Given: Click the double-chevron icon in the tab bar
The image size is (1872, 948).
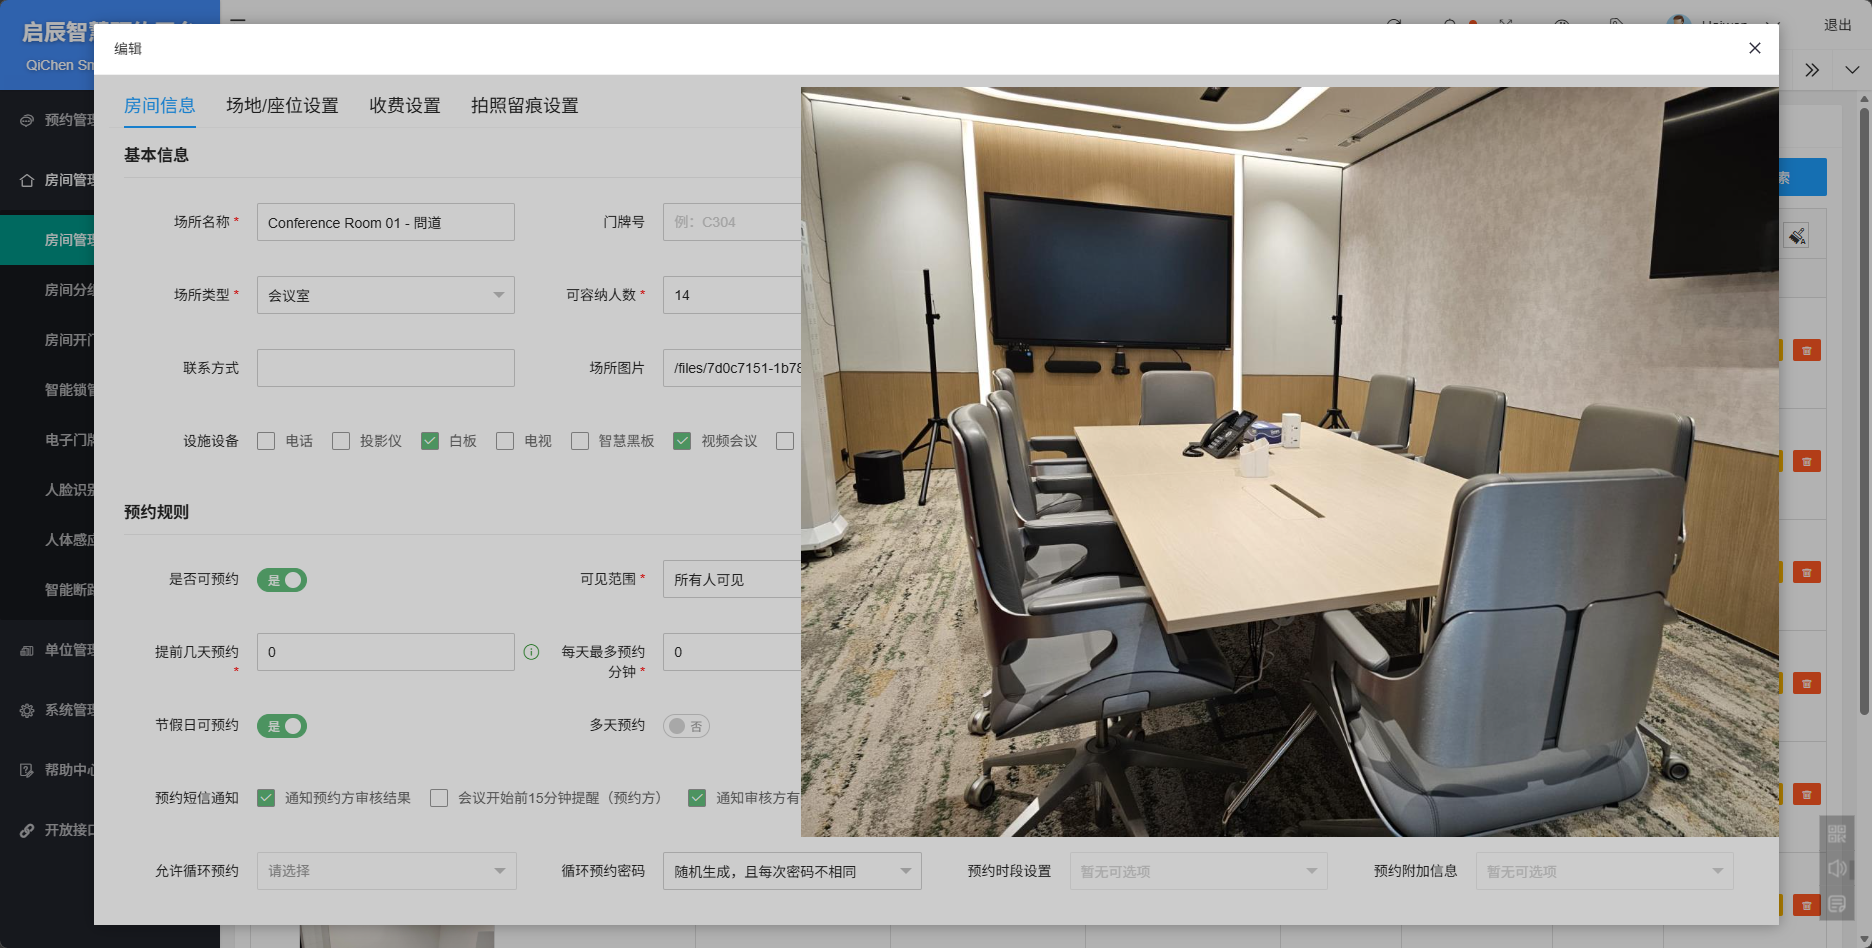Looking at the screenshot, I should [x=1811, y=70].
